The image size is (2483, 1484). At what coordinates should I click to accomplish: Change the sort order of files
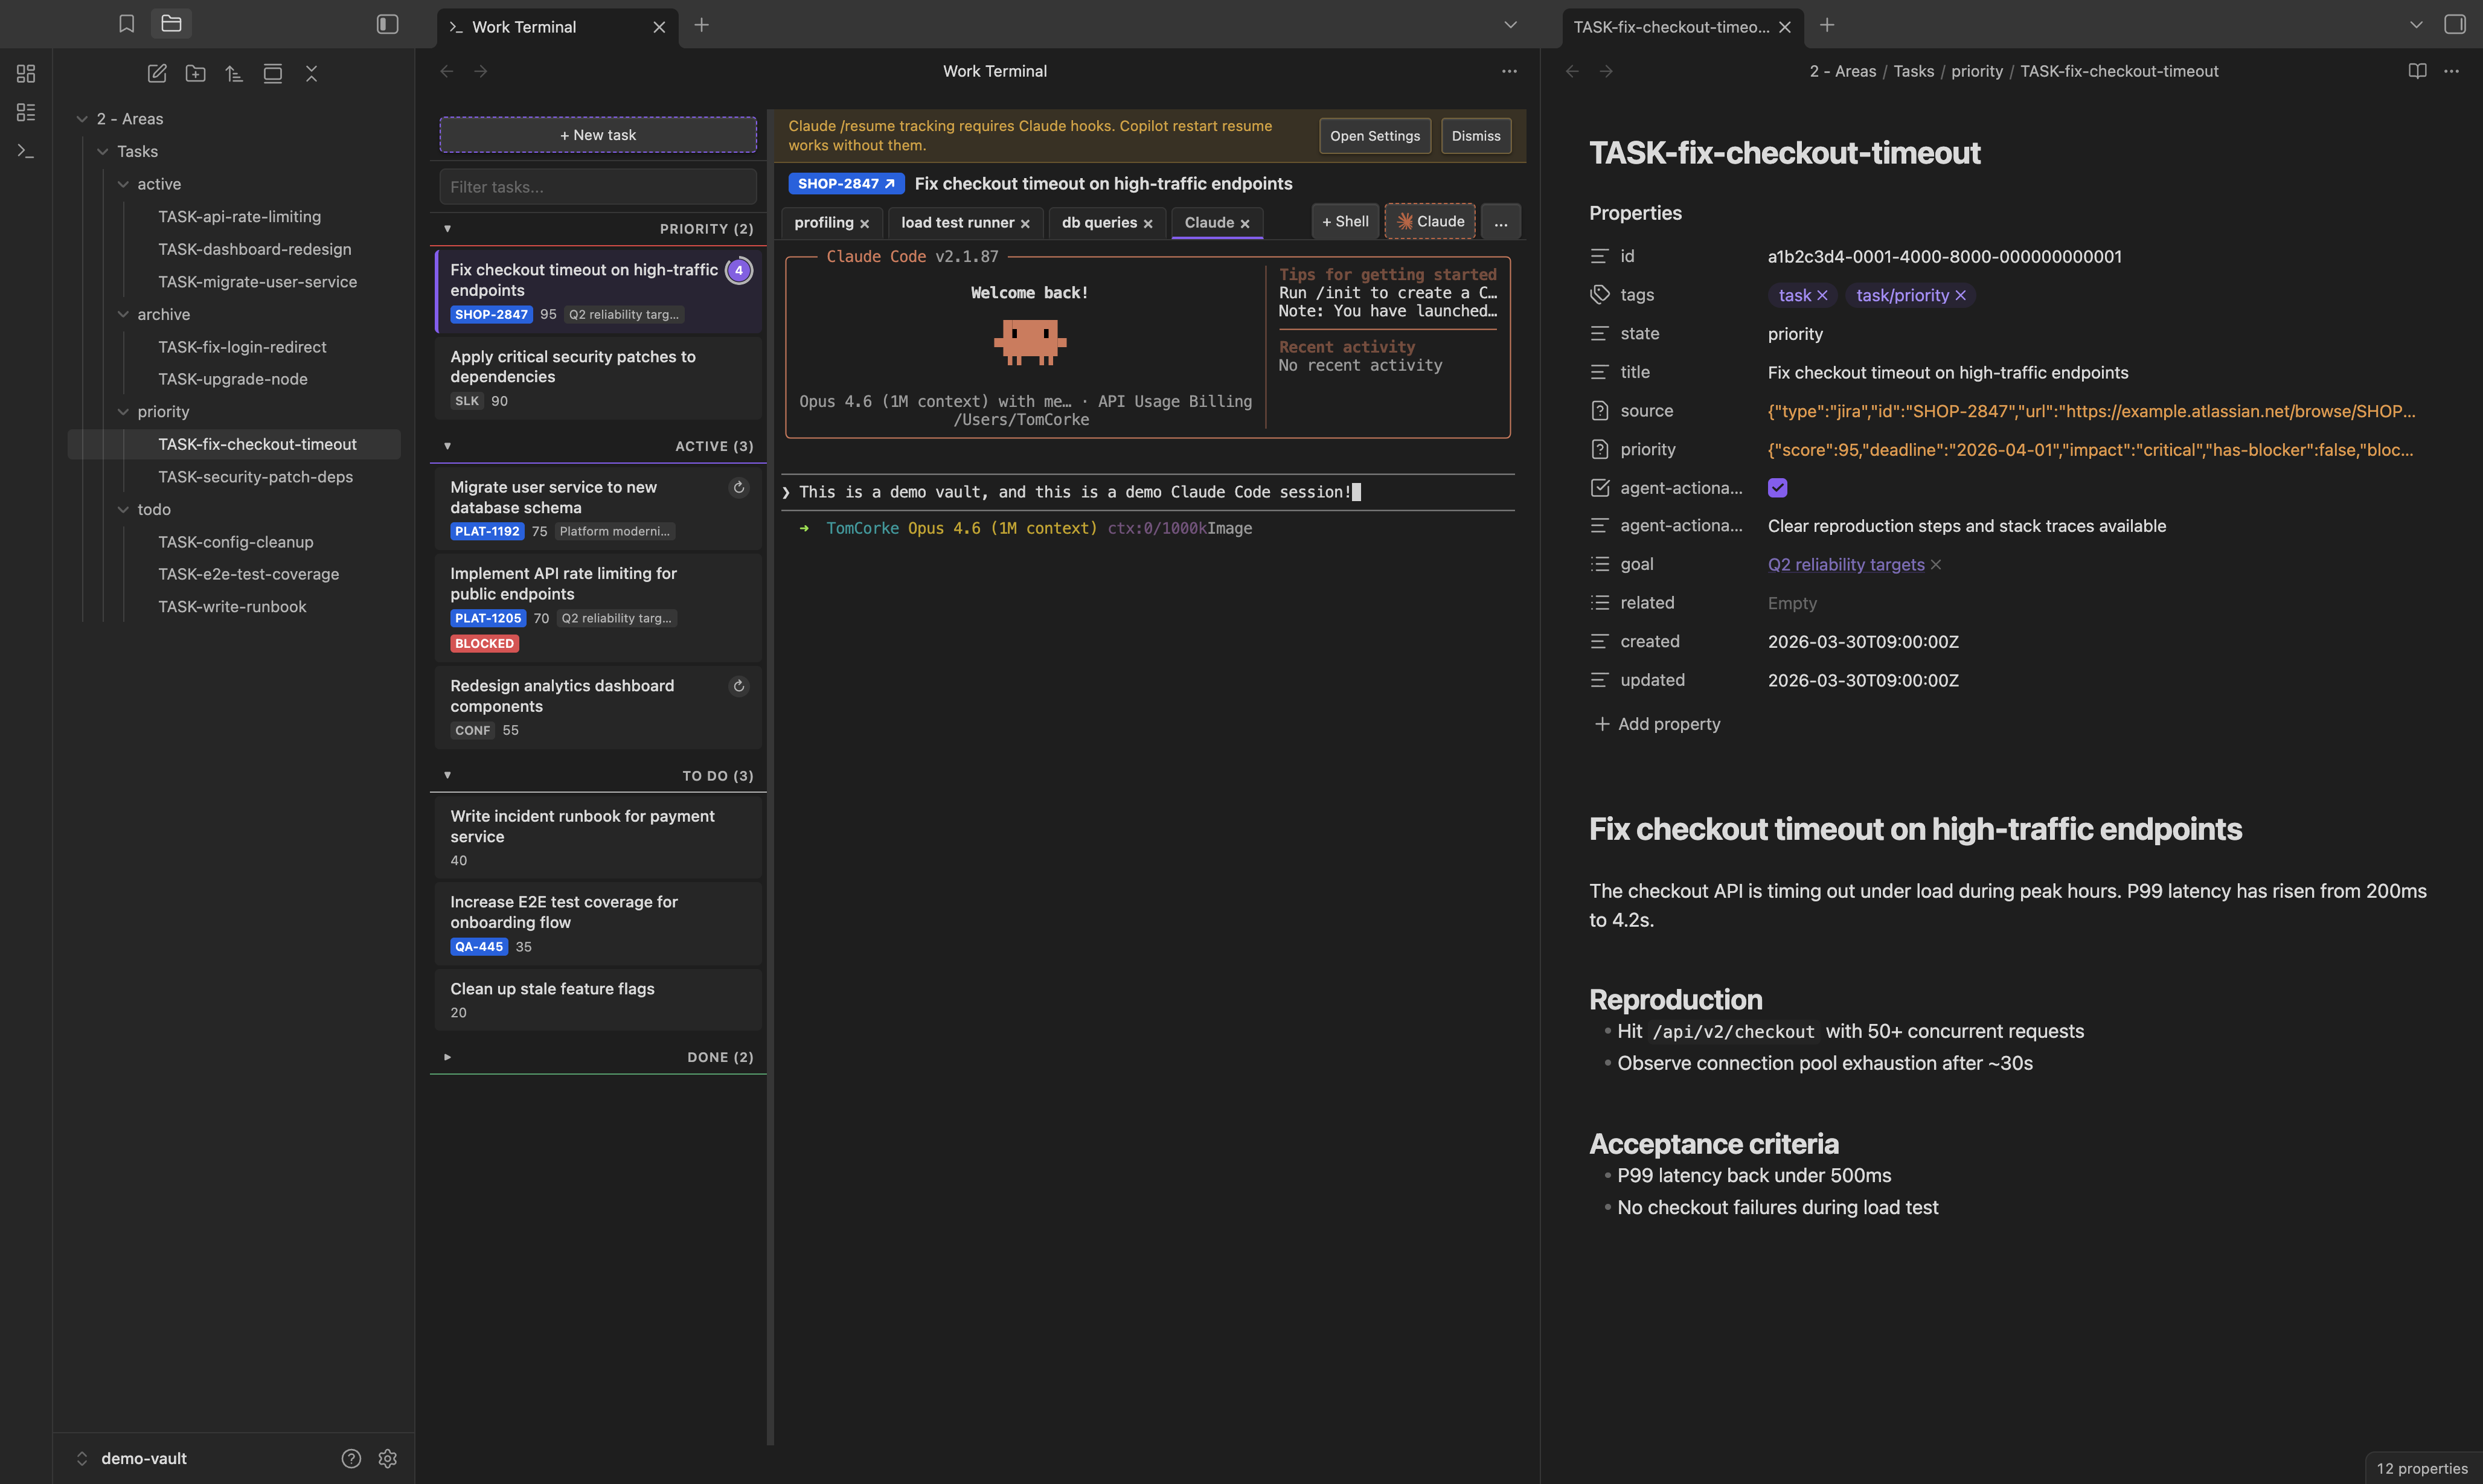234,73
